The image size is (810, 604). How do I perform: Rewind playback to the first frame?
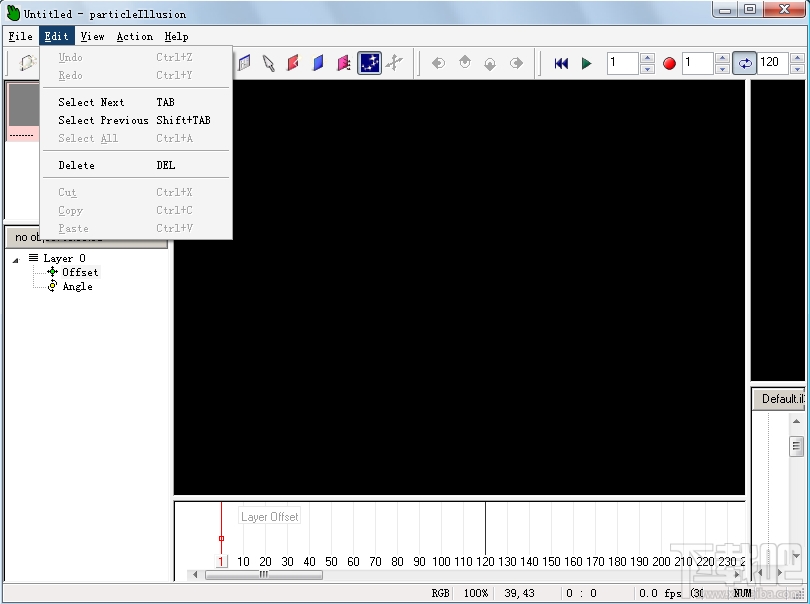click(x=561, y=63)
